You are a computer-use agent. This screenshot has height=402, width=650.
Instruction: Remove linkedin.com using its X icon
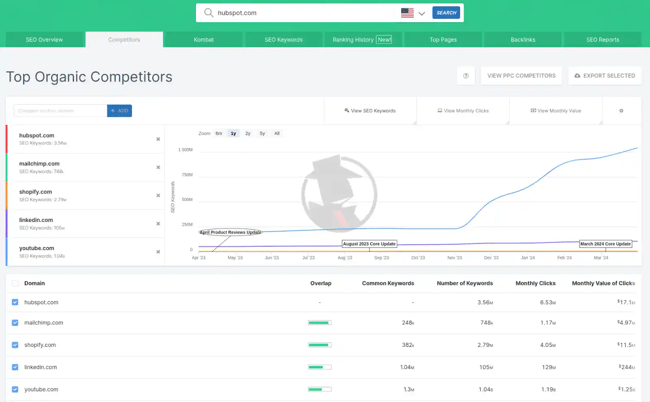pyautogui.click(x=158, y=224)
